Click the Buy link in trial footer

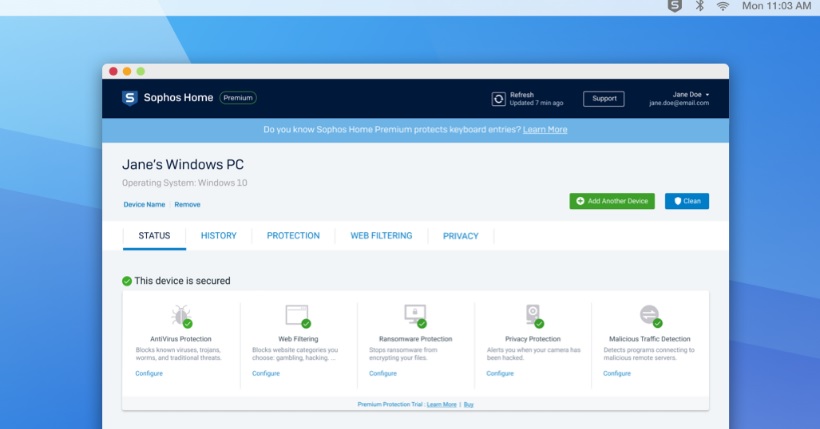click(469, 404)
